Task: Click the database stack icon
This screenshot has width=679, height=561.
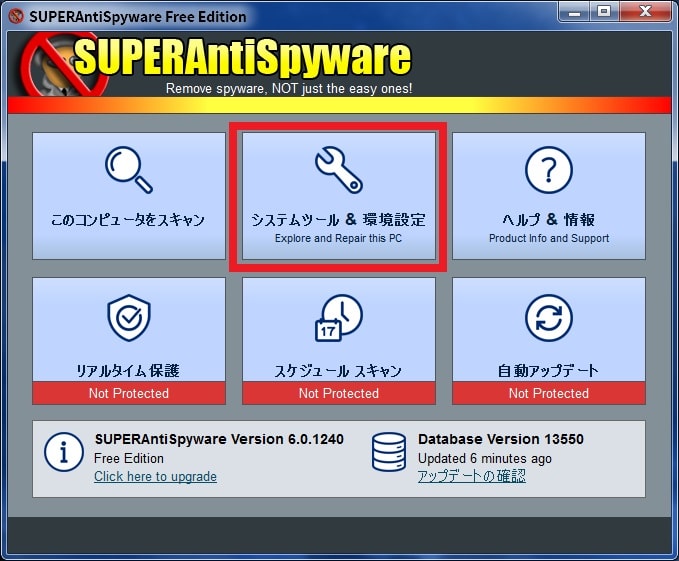Action: pyautogui.click(x=389, y=452)
